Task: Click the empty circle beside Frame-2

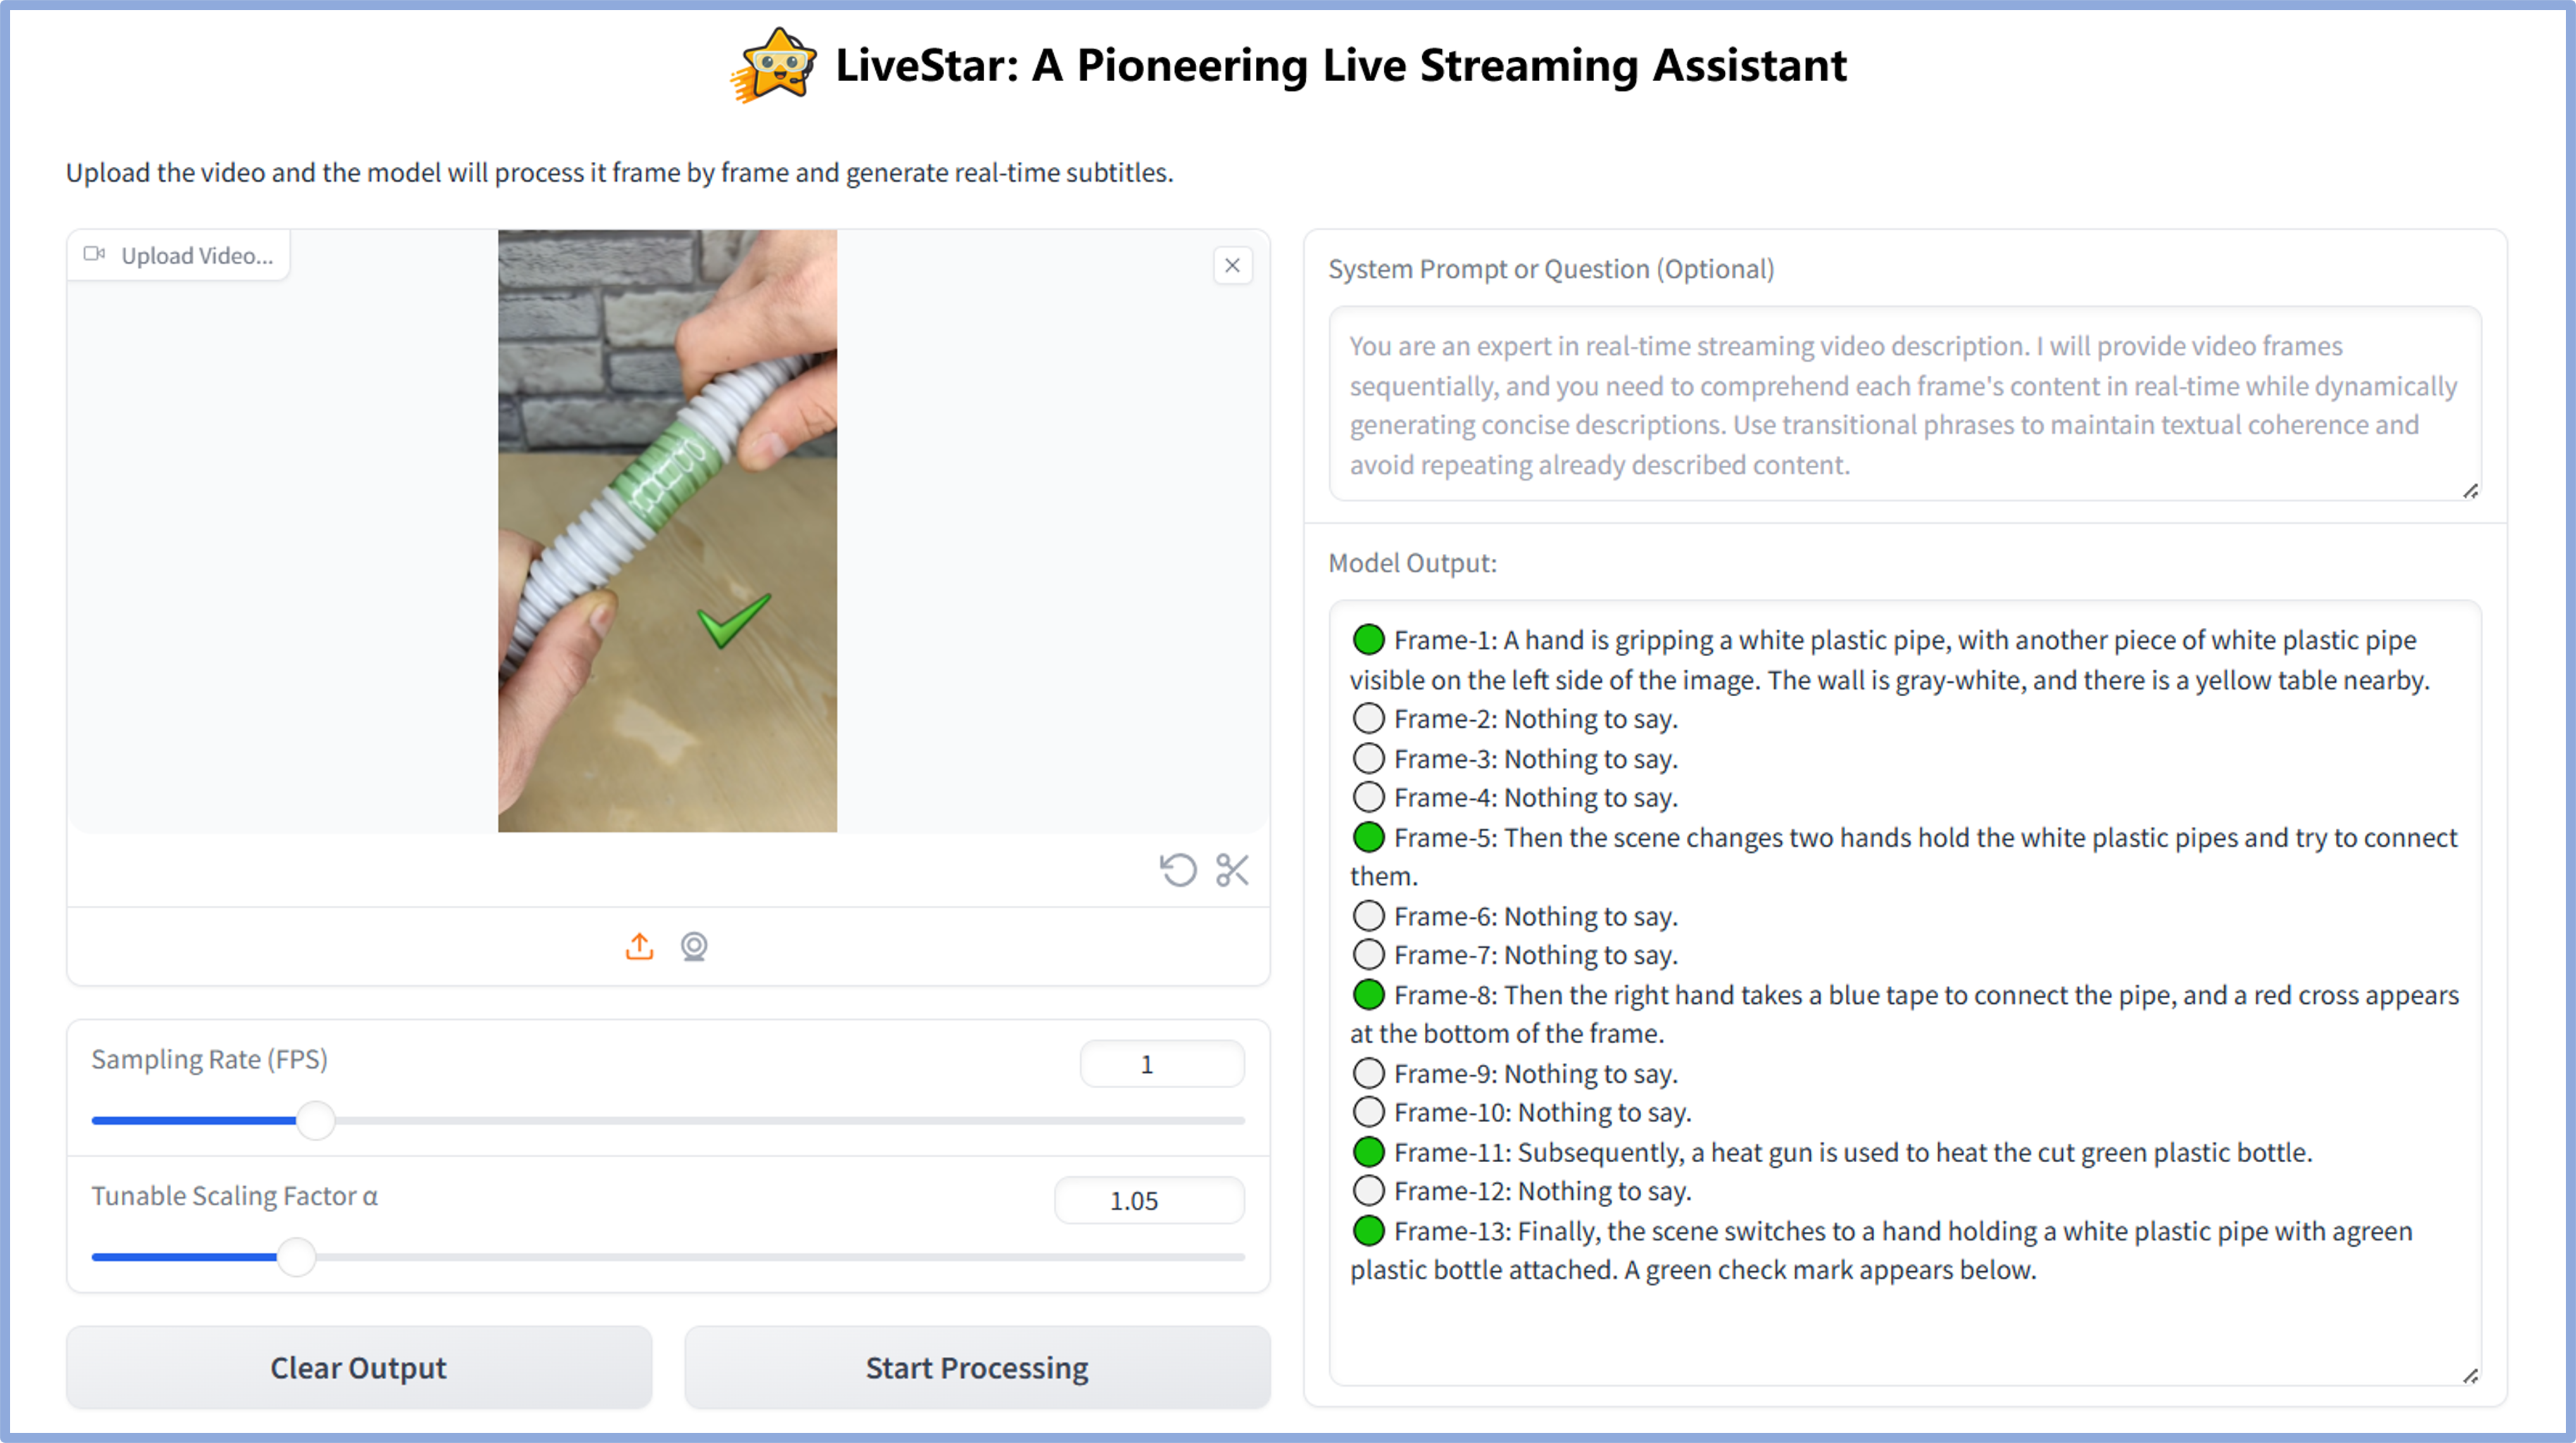Action: [1368, 718]
